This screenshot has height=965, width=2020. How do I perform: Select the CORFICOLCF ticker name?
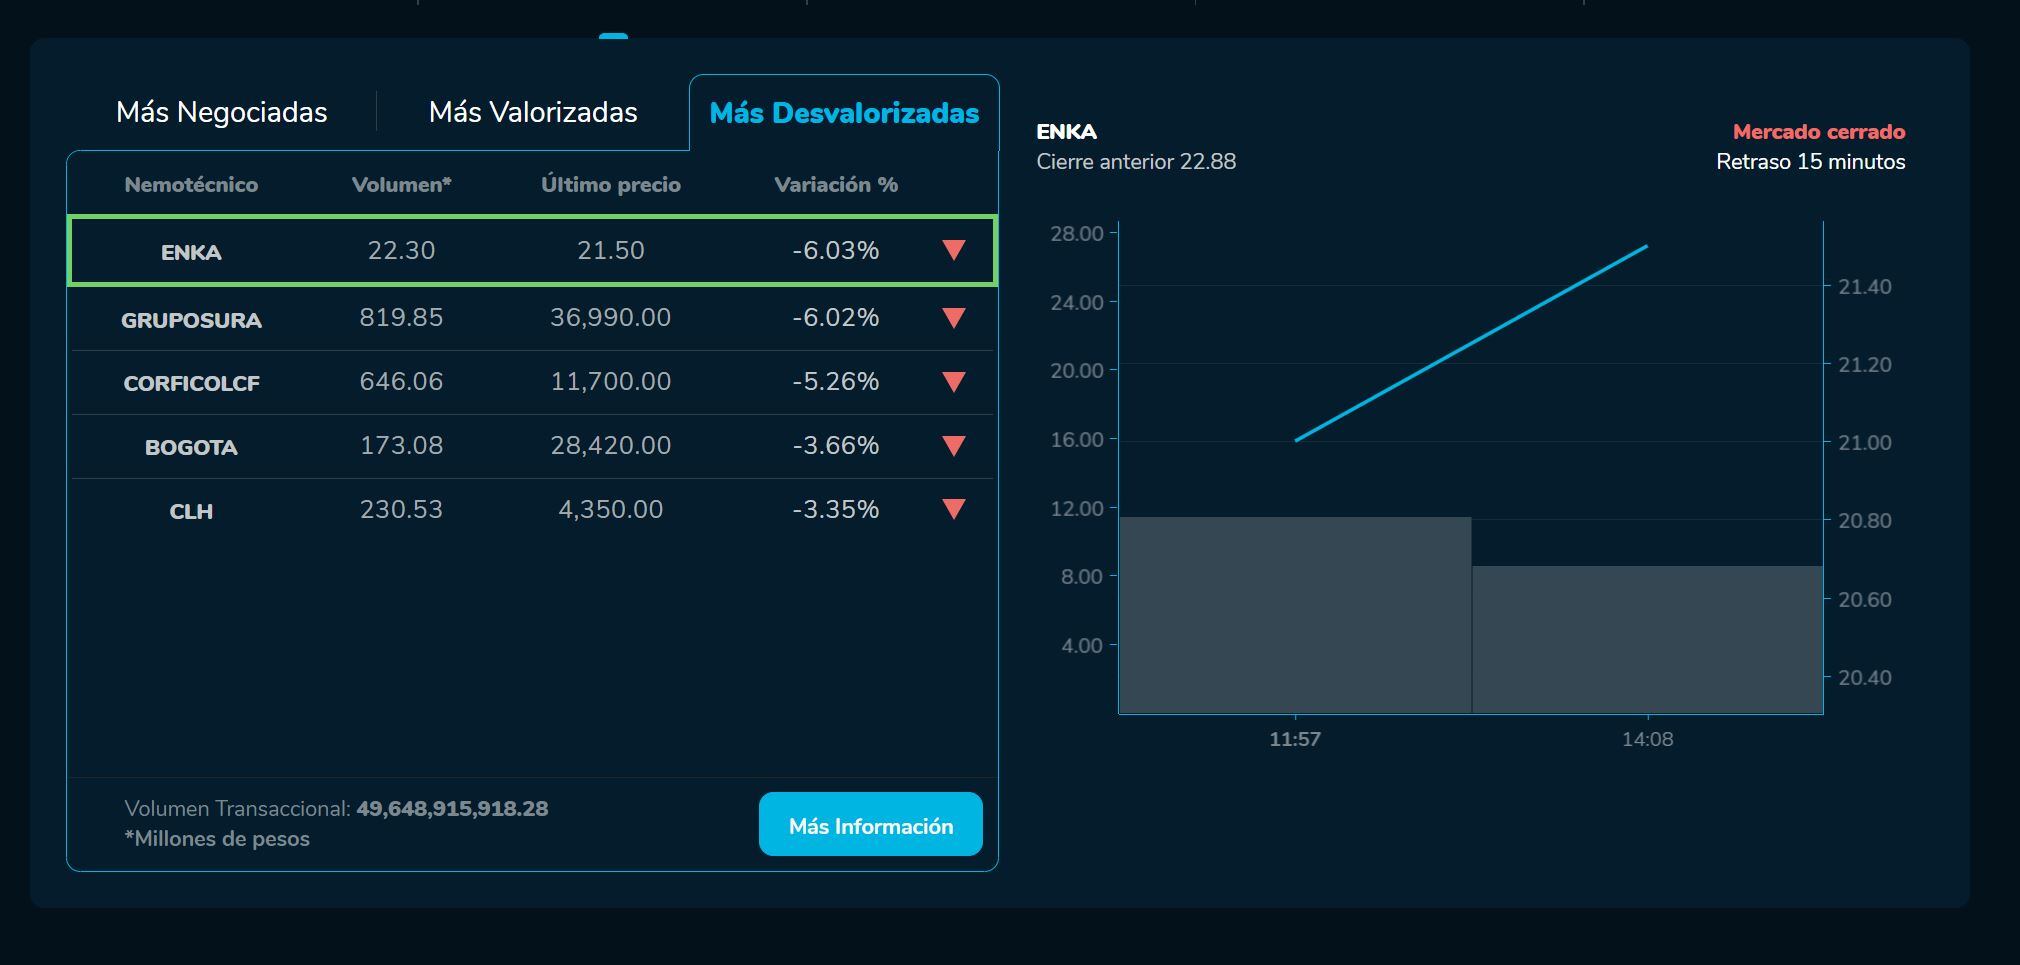[x=191, y=384]
